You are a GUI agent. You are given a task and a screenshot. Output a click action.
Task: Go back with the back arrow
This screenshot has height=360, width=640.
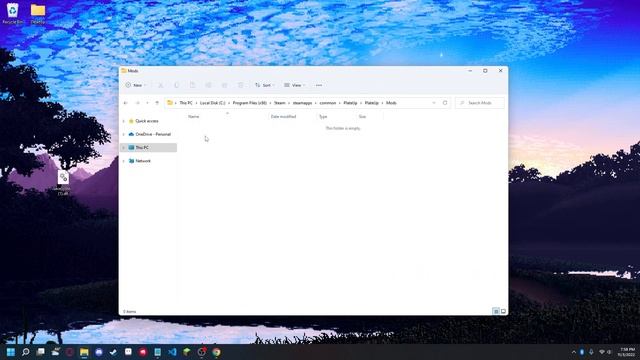126,103
